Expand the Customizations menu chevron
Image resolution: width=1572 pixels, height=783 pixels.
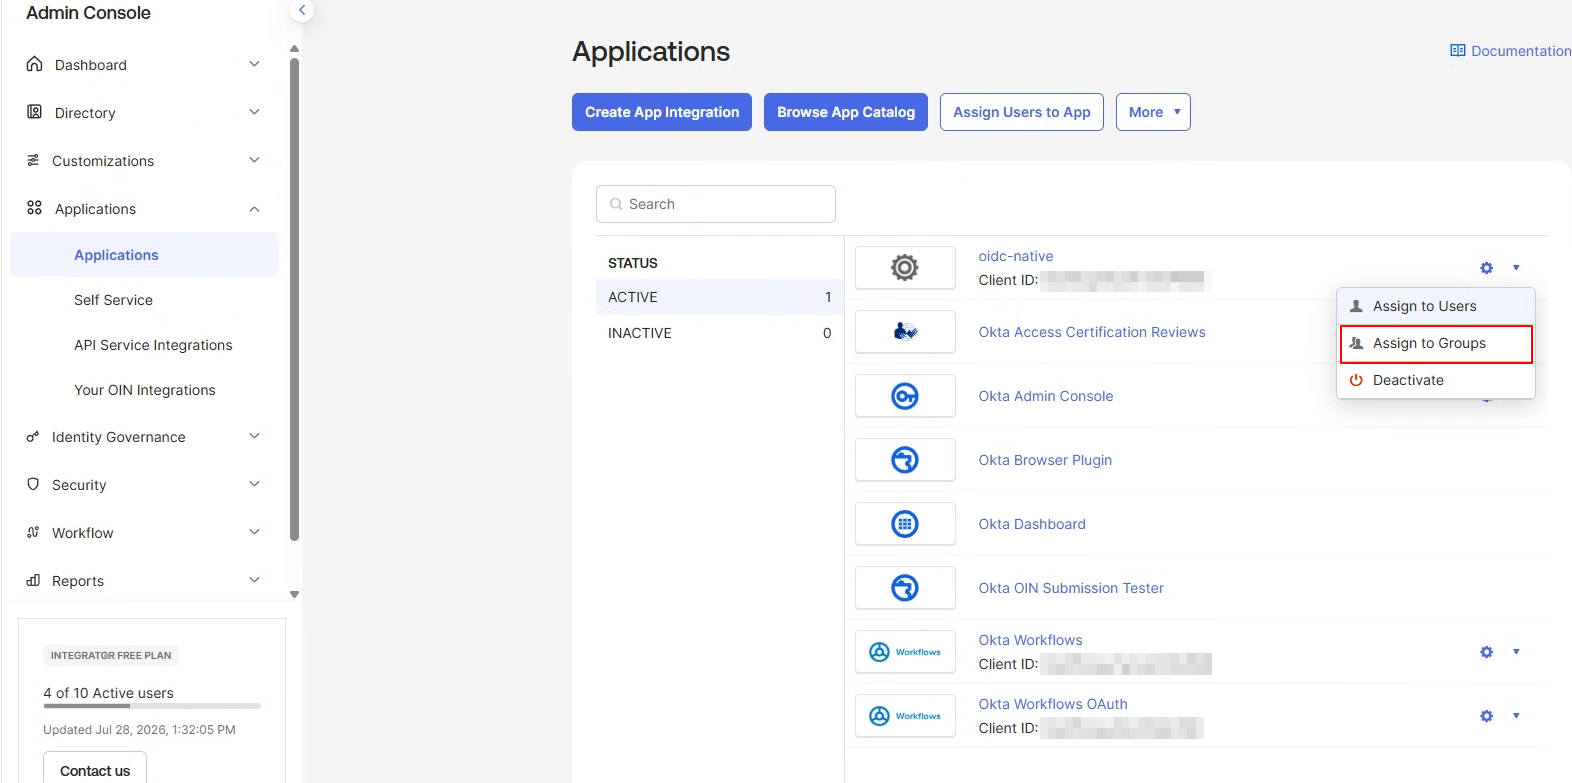click(254, 160)
